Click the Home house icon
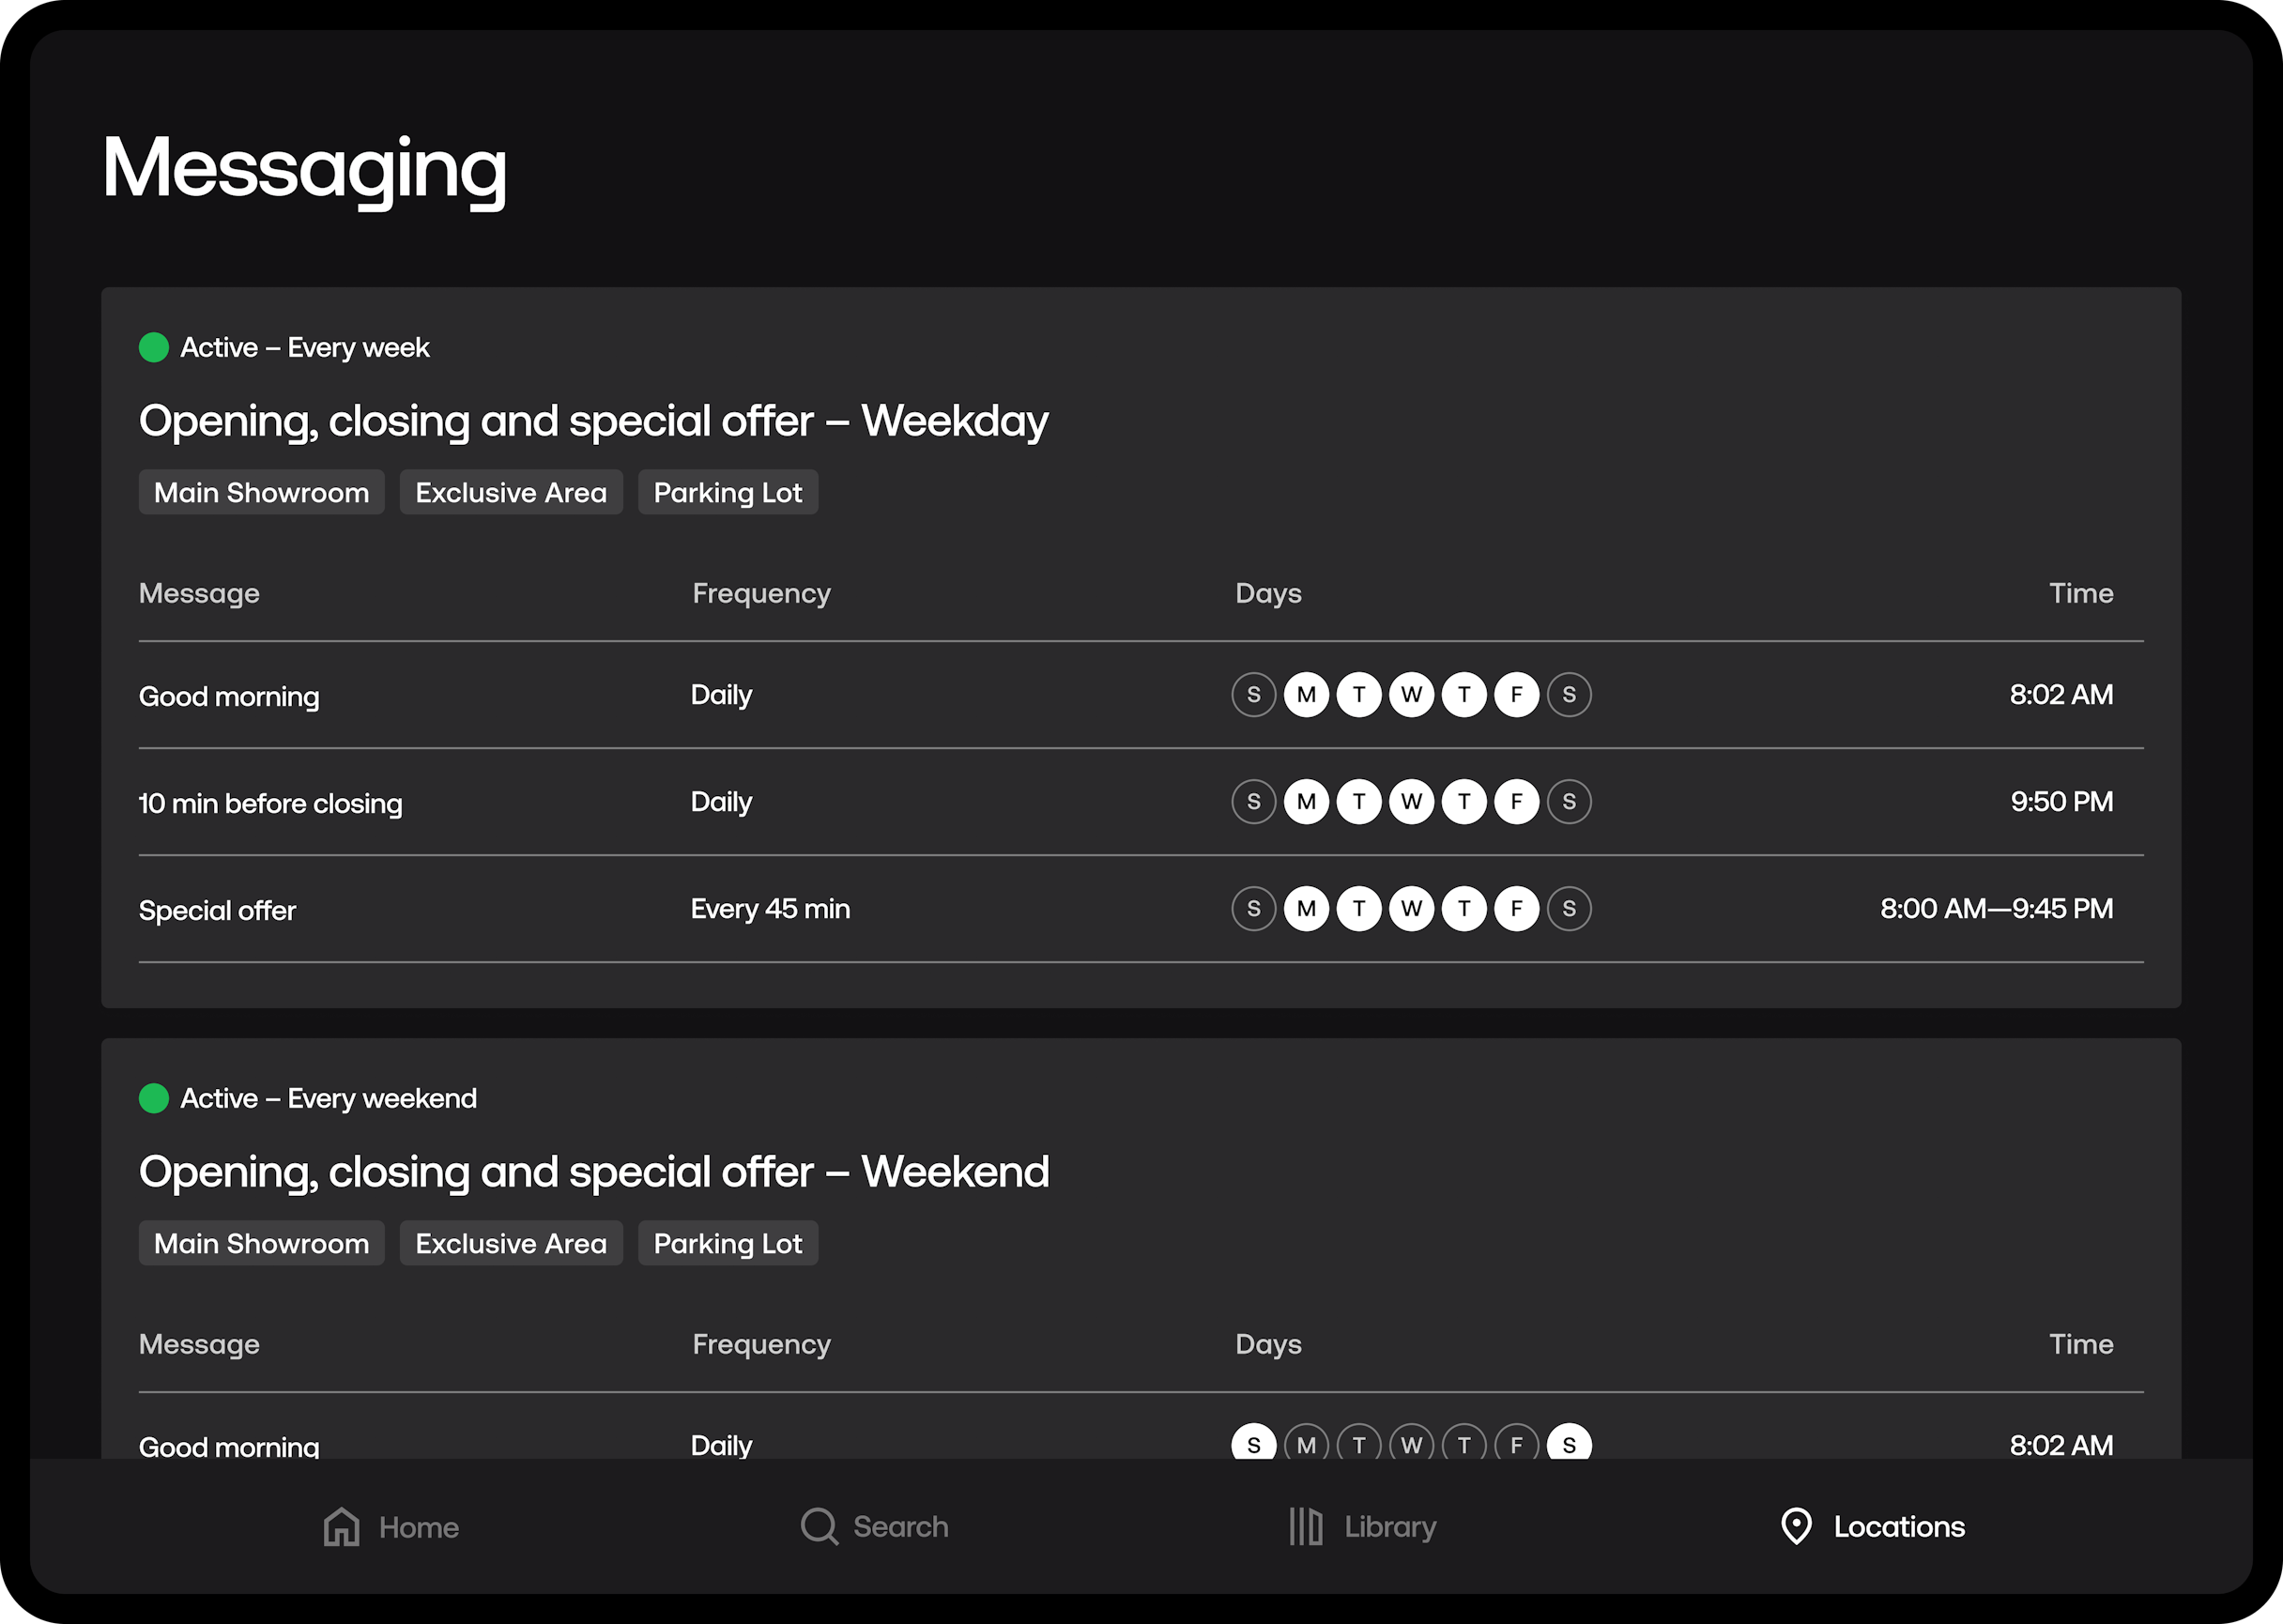The height and width of the screenshot is (1624, 2283). 341,1527
